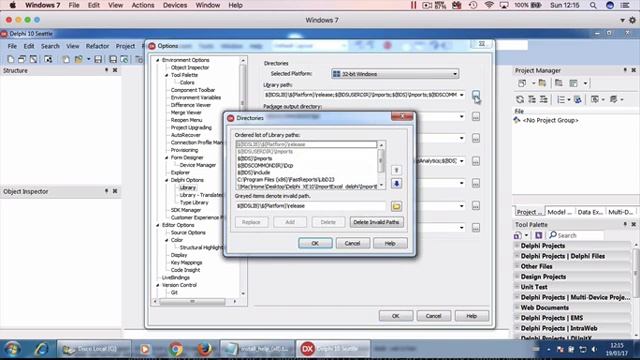Viewport: 640px width, 360px height.
Task: Click Windows Start button
Action: [x=12, y=349]
